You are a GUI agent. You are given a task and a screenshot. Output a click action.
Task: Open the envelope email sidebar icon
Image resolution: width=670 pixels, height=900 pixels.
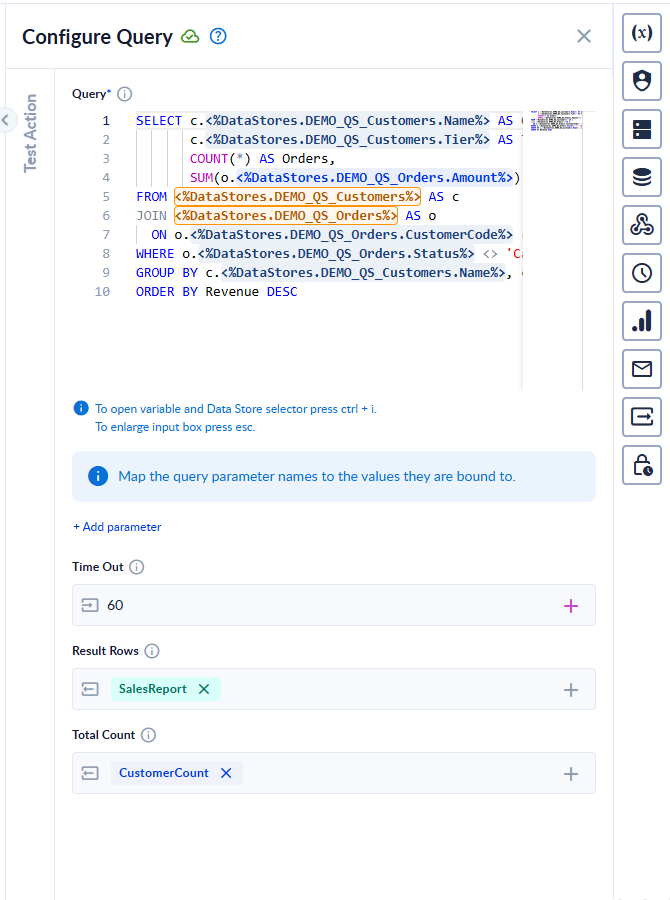(x=642, y=368)
